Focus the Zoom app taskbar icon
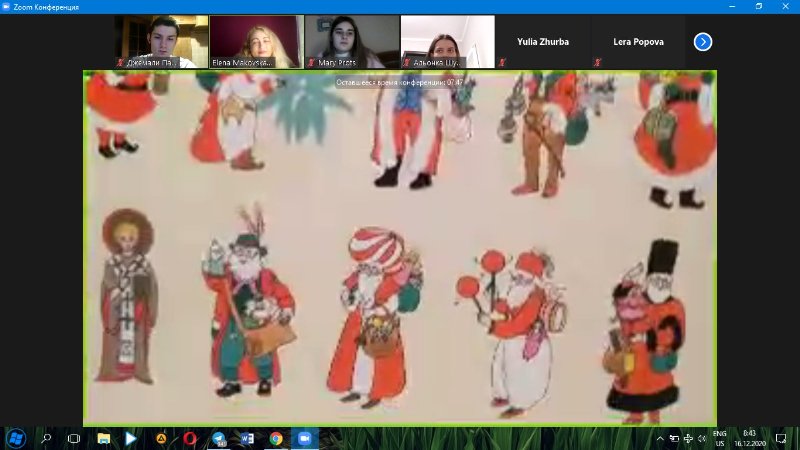 click(x=305, y=438)
